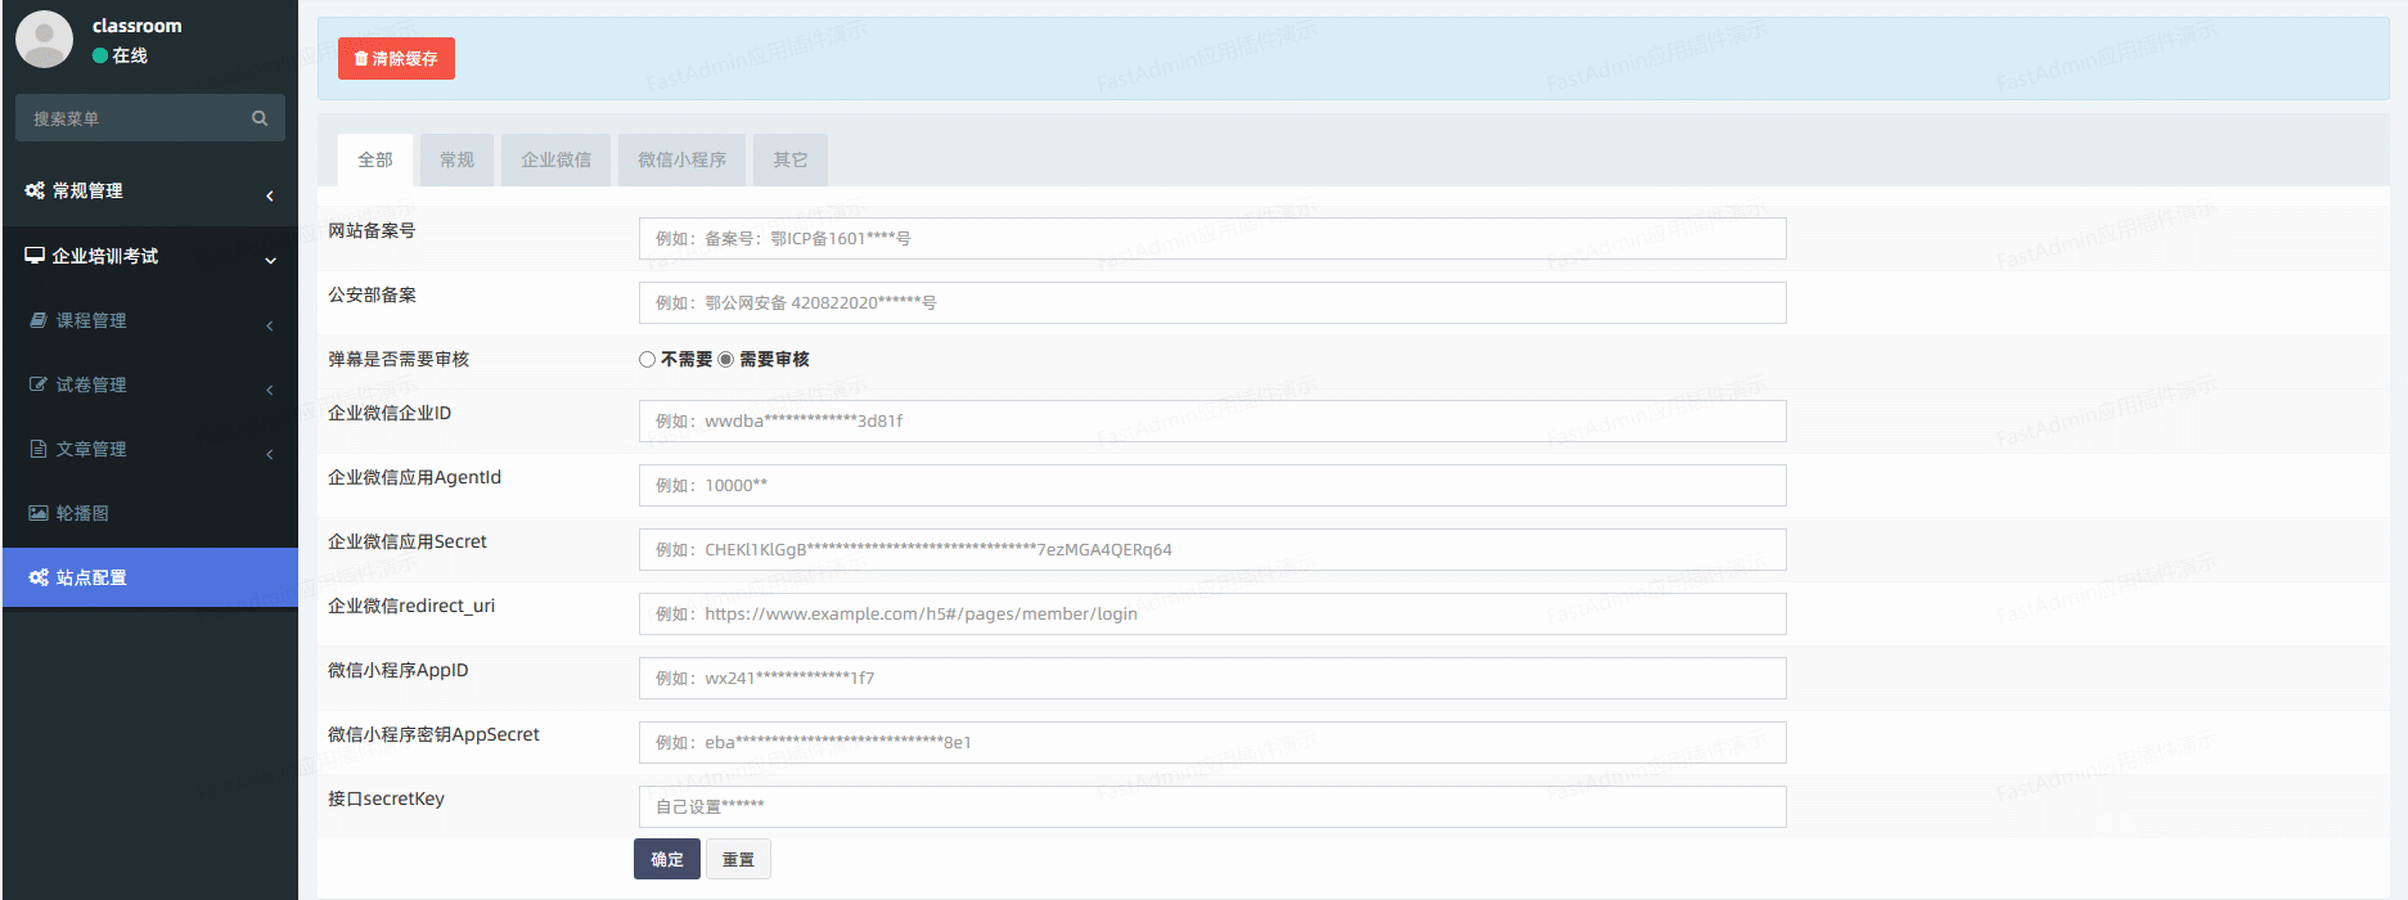Screen dimensions: 2408x900
Task: Switch to the 企业微信 tab
Action: (x=556, y=160)
